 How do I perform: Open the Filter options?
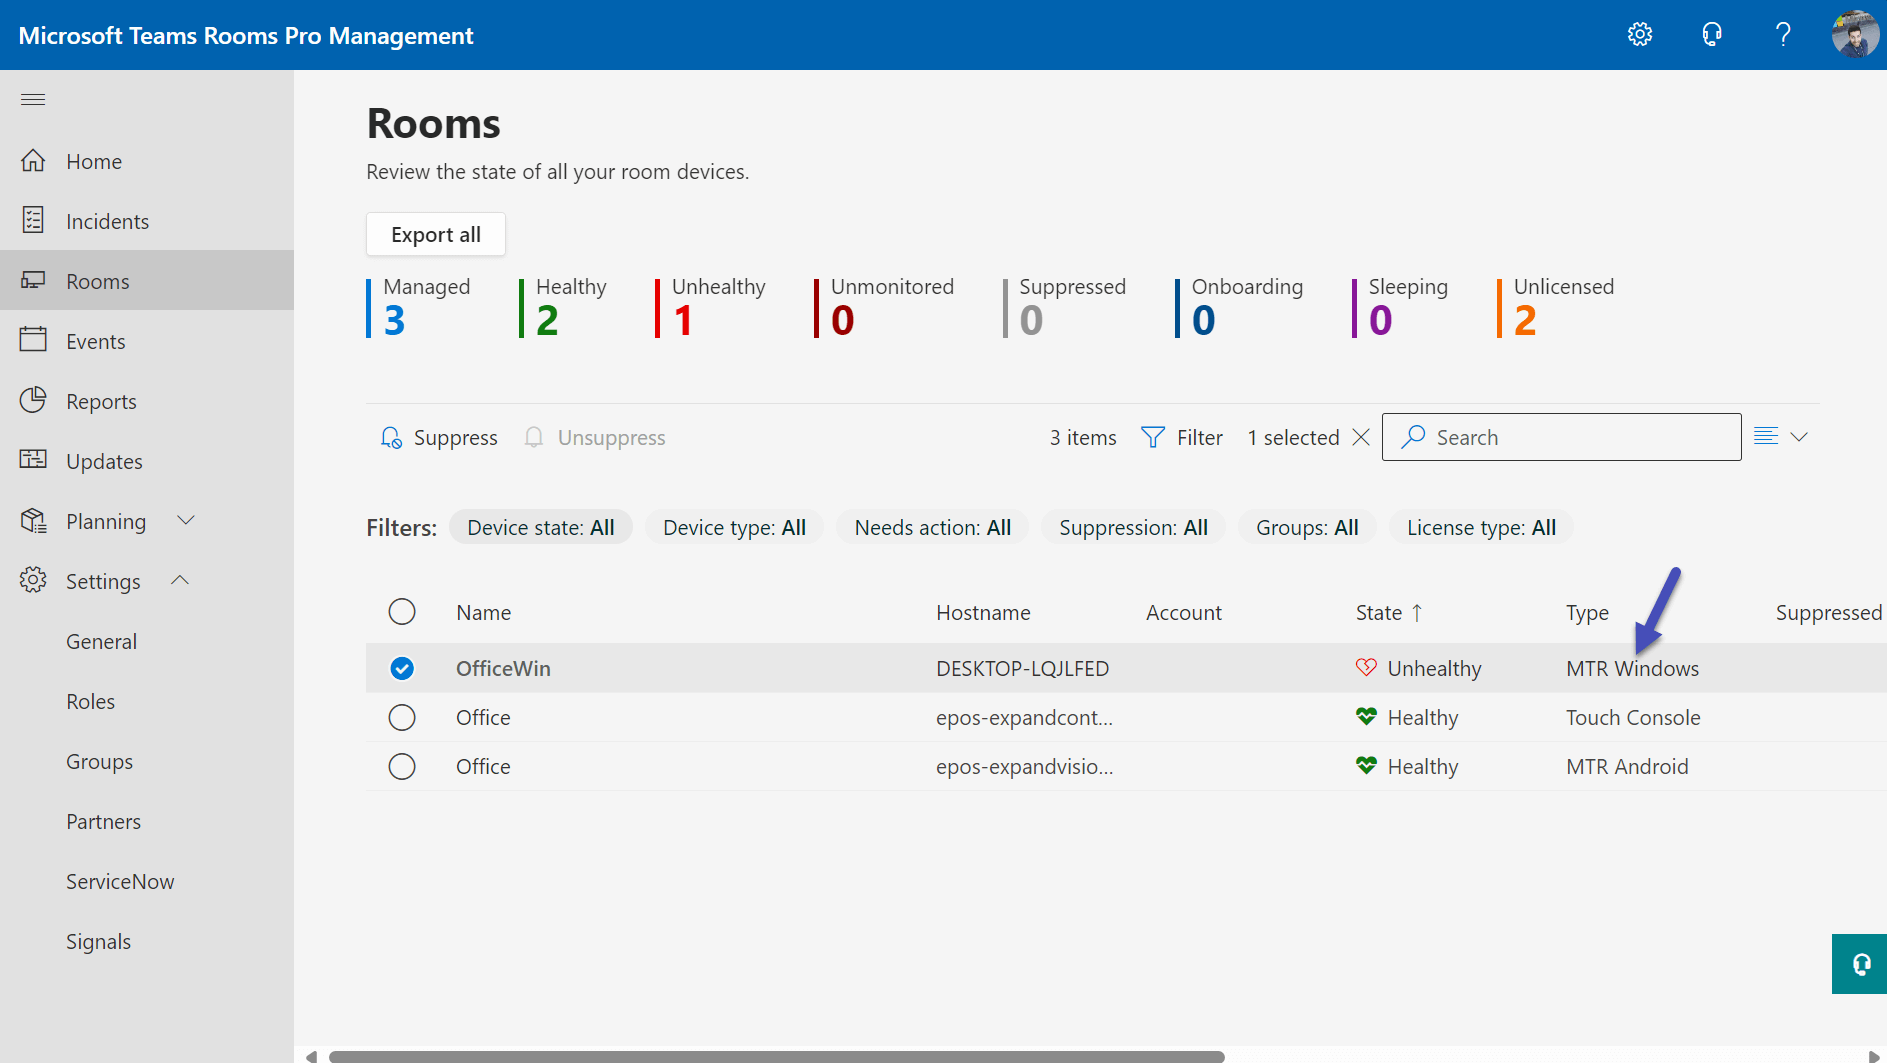[x=1181, y=437]
